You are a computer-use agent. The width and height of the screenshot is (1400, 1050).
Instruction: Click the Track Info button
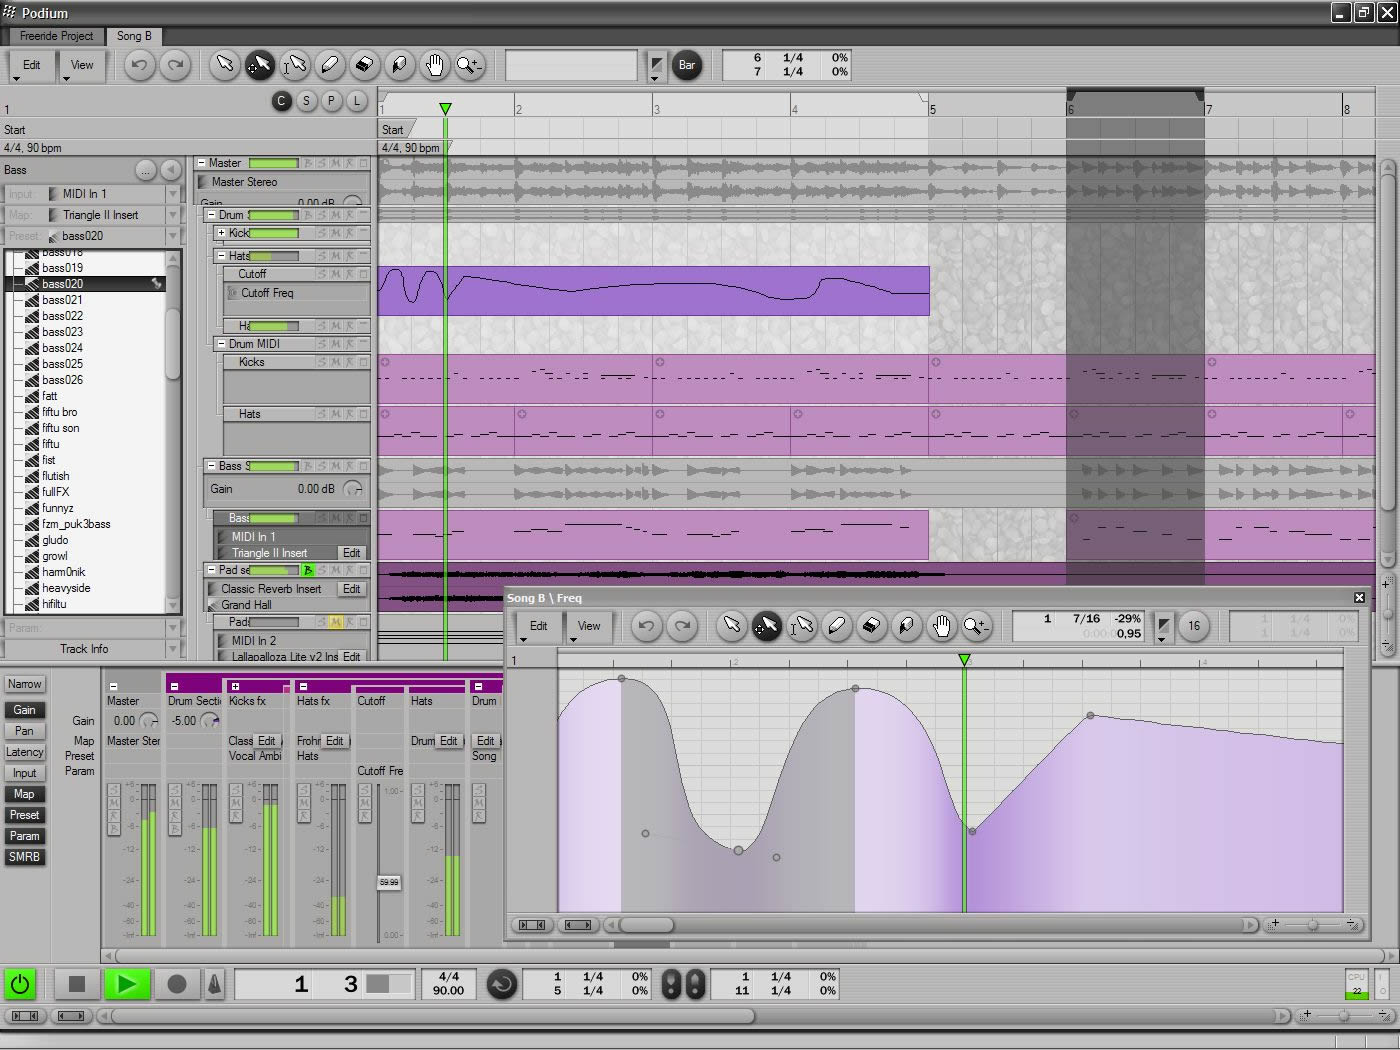point(84,649)
